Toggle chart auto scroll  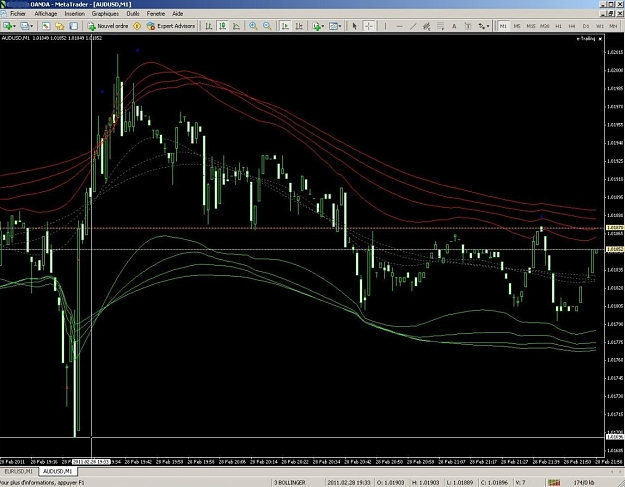point(285,26)
